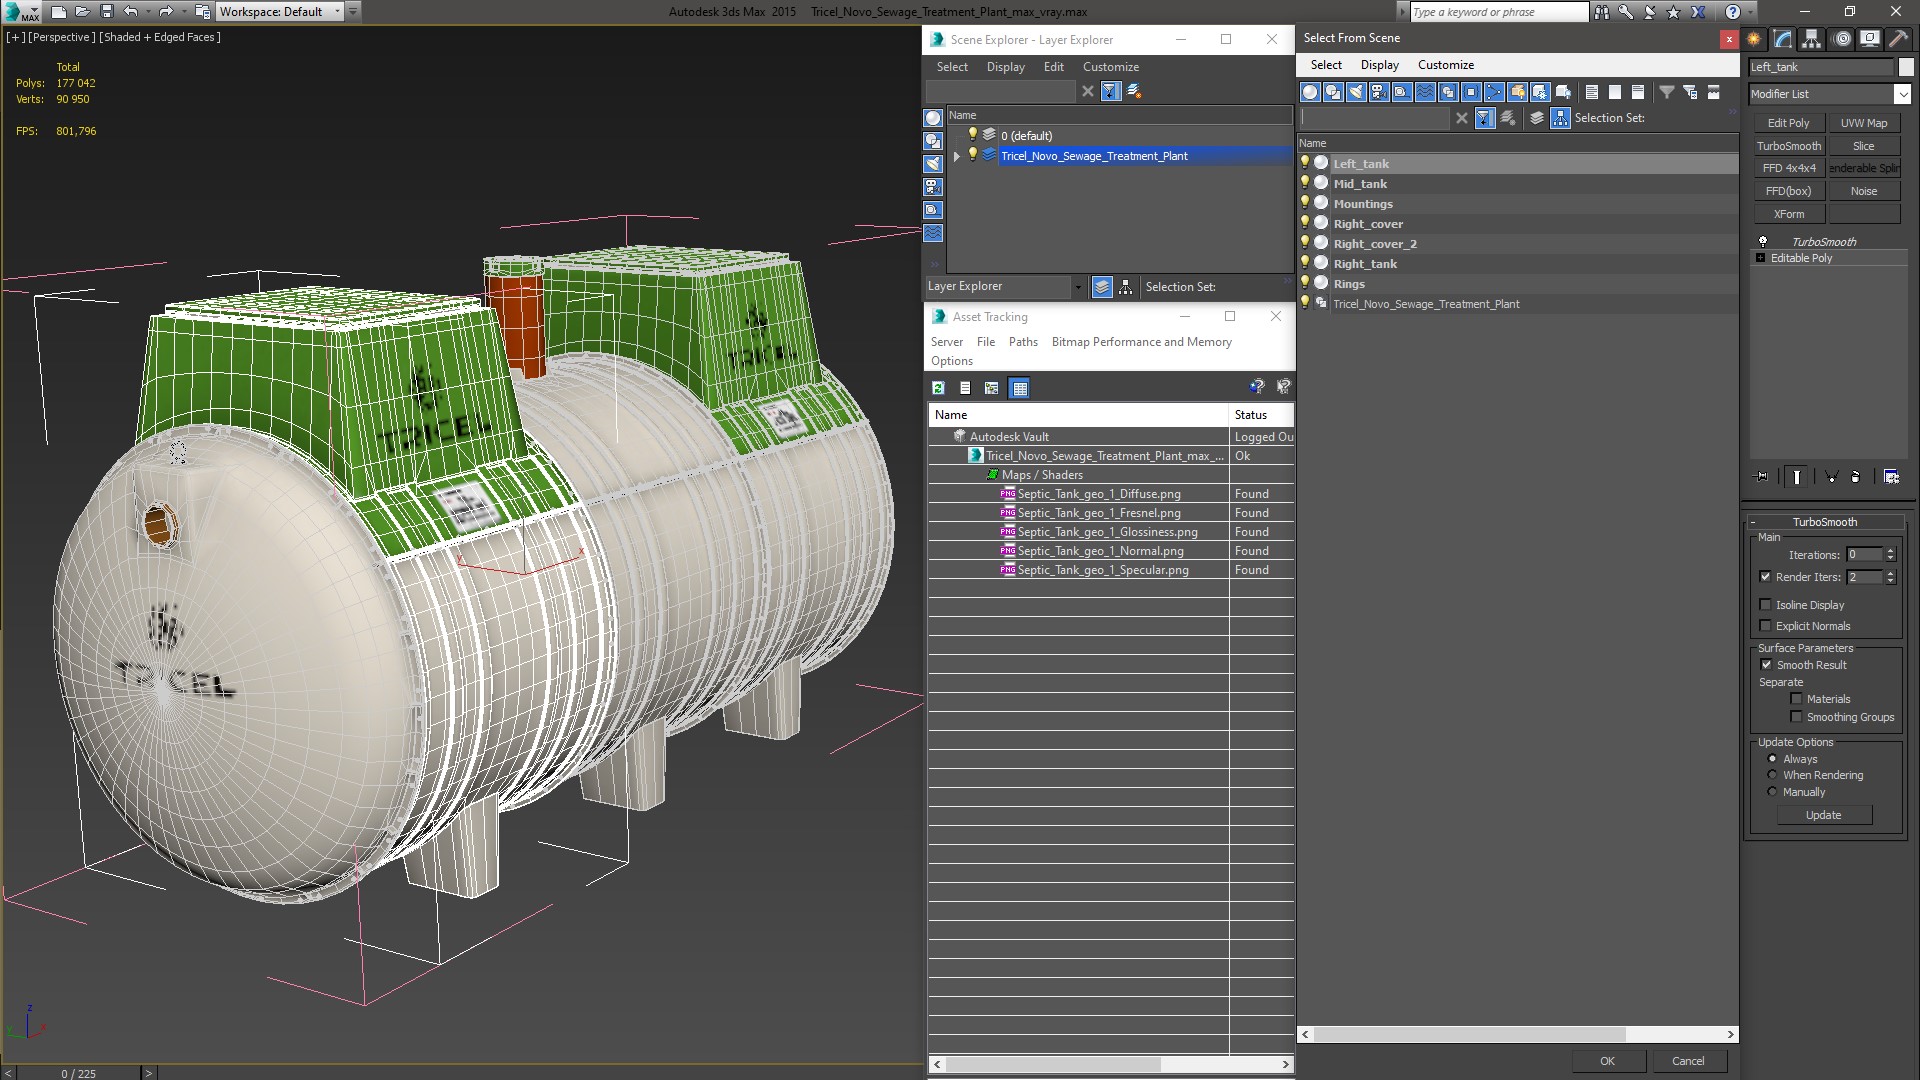
Task: Toggle Display Cameras filter in Select From Scene
Action: tap(1379, 92)
